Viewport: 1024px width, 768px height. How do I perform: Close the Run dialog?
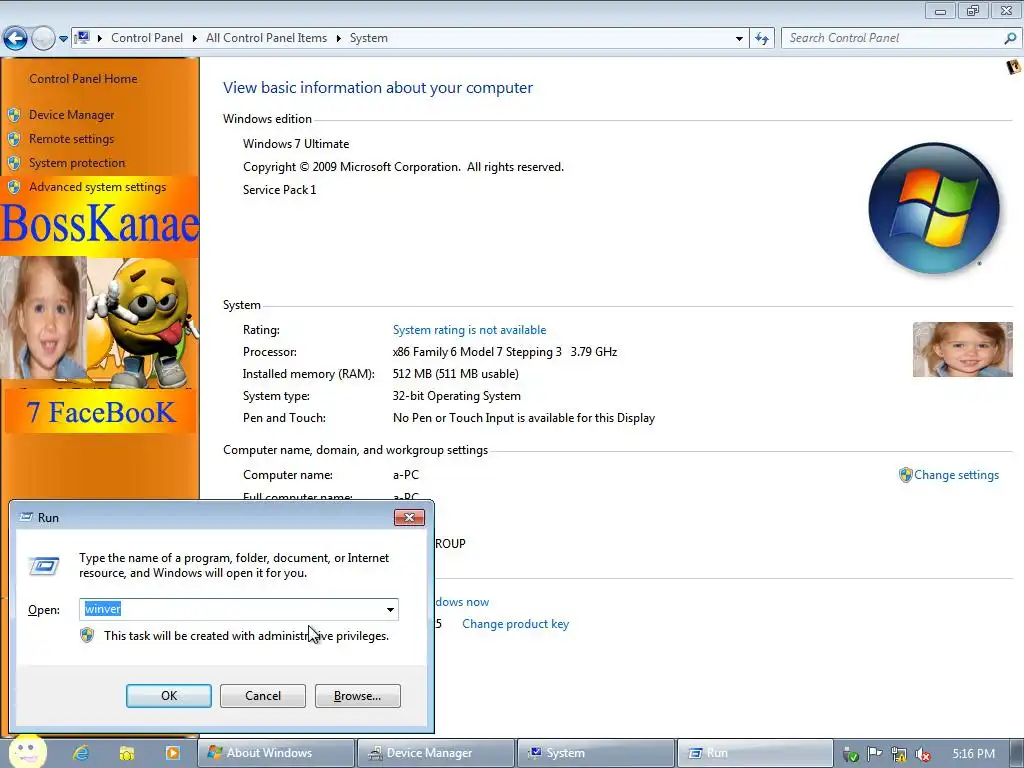[x=409, y=518]
